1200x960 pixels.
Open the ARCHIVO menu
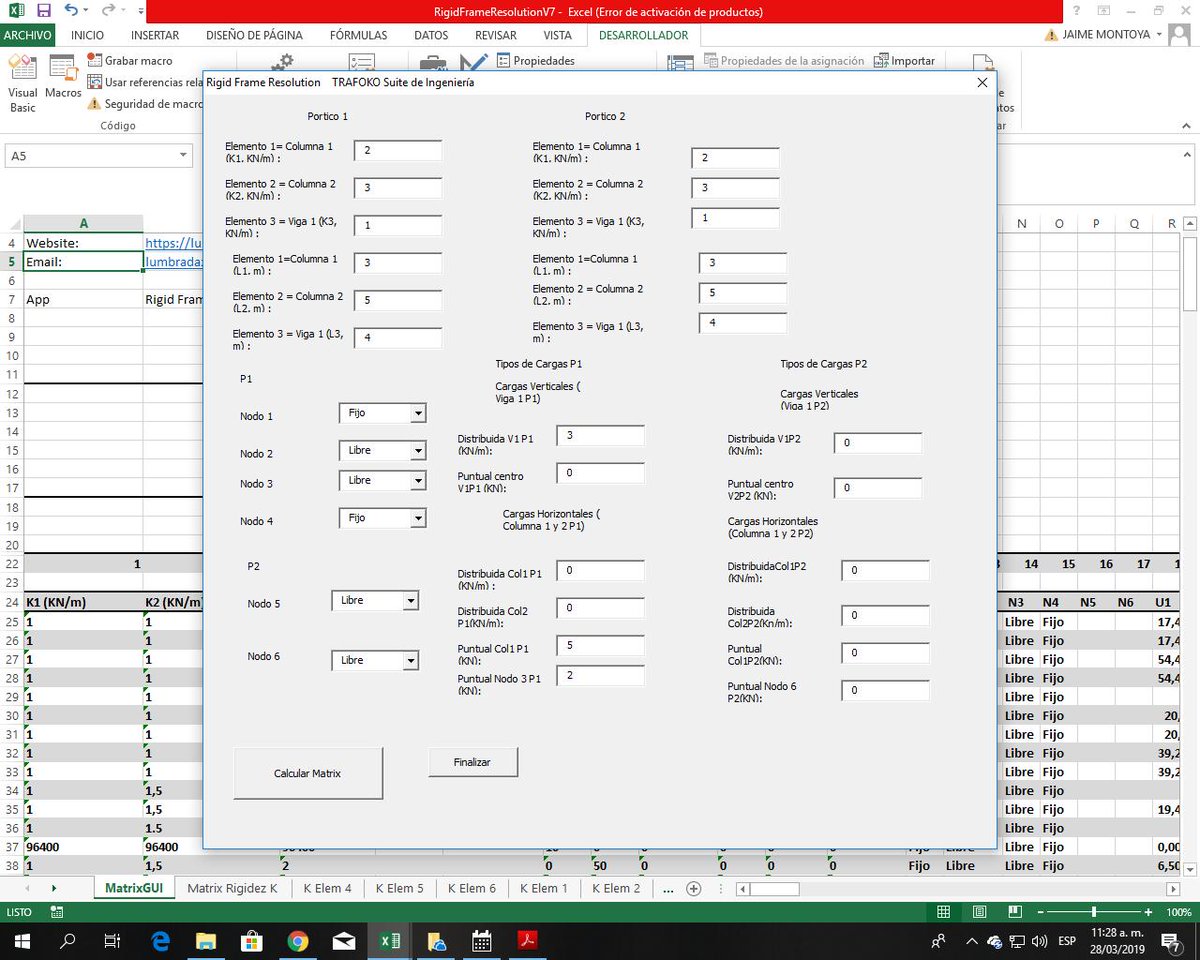pyautogui.click(x=28, y=35)
